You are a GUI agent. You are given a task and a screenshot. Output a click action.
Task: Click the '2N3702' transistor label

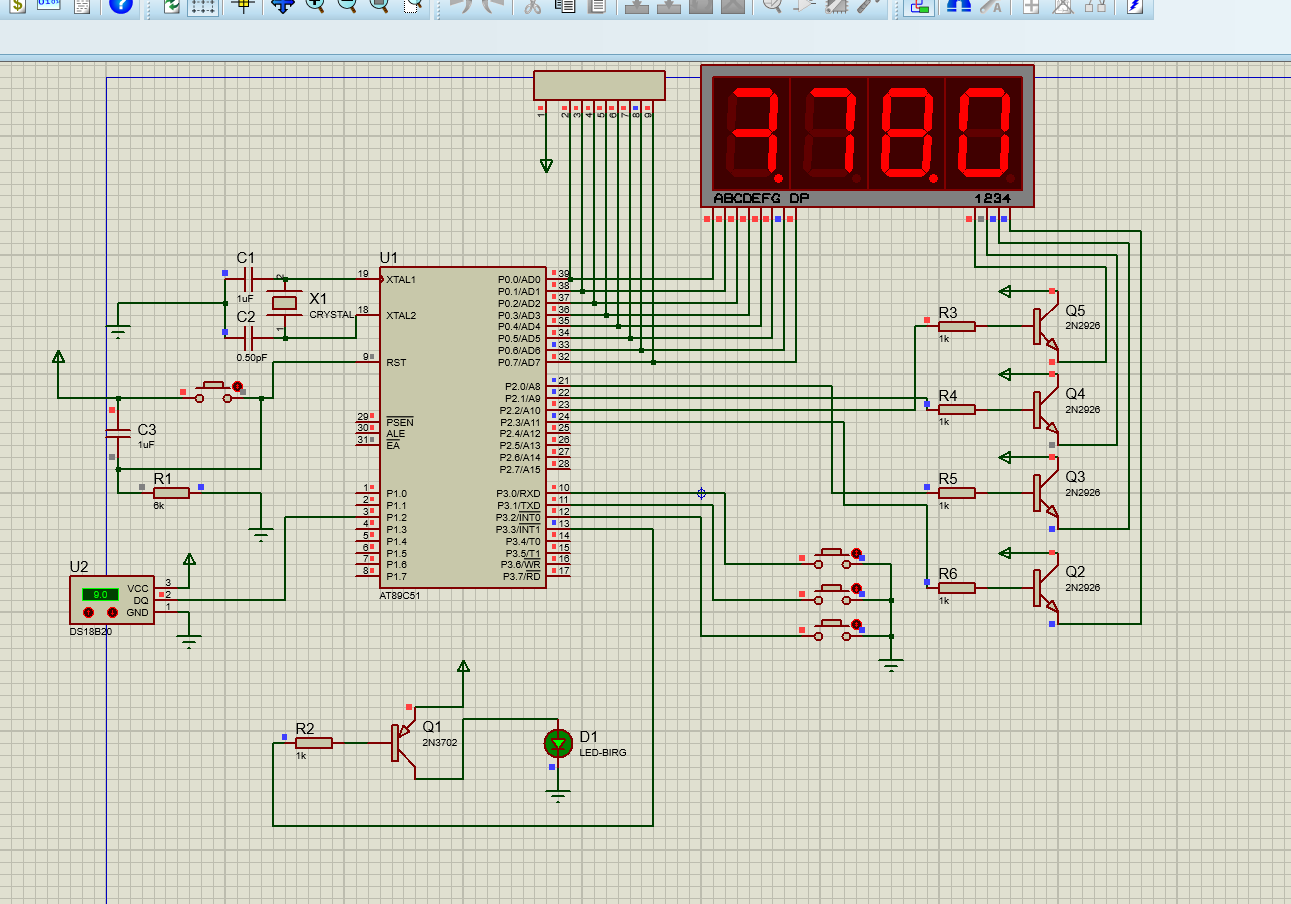click(439, 743)
